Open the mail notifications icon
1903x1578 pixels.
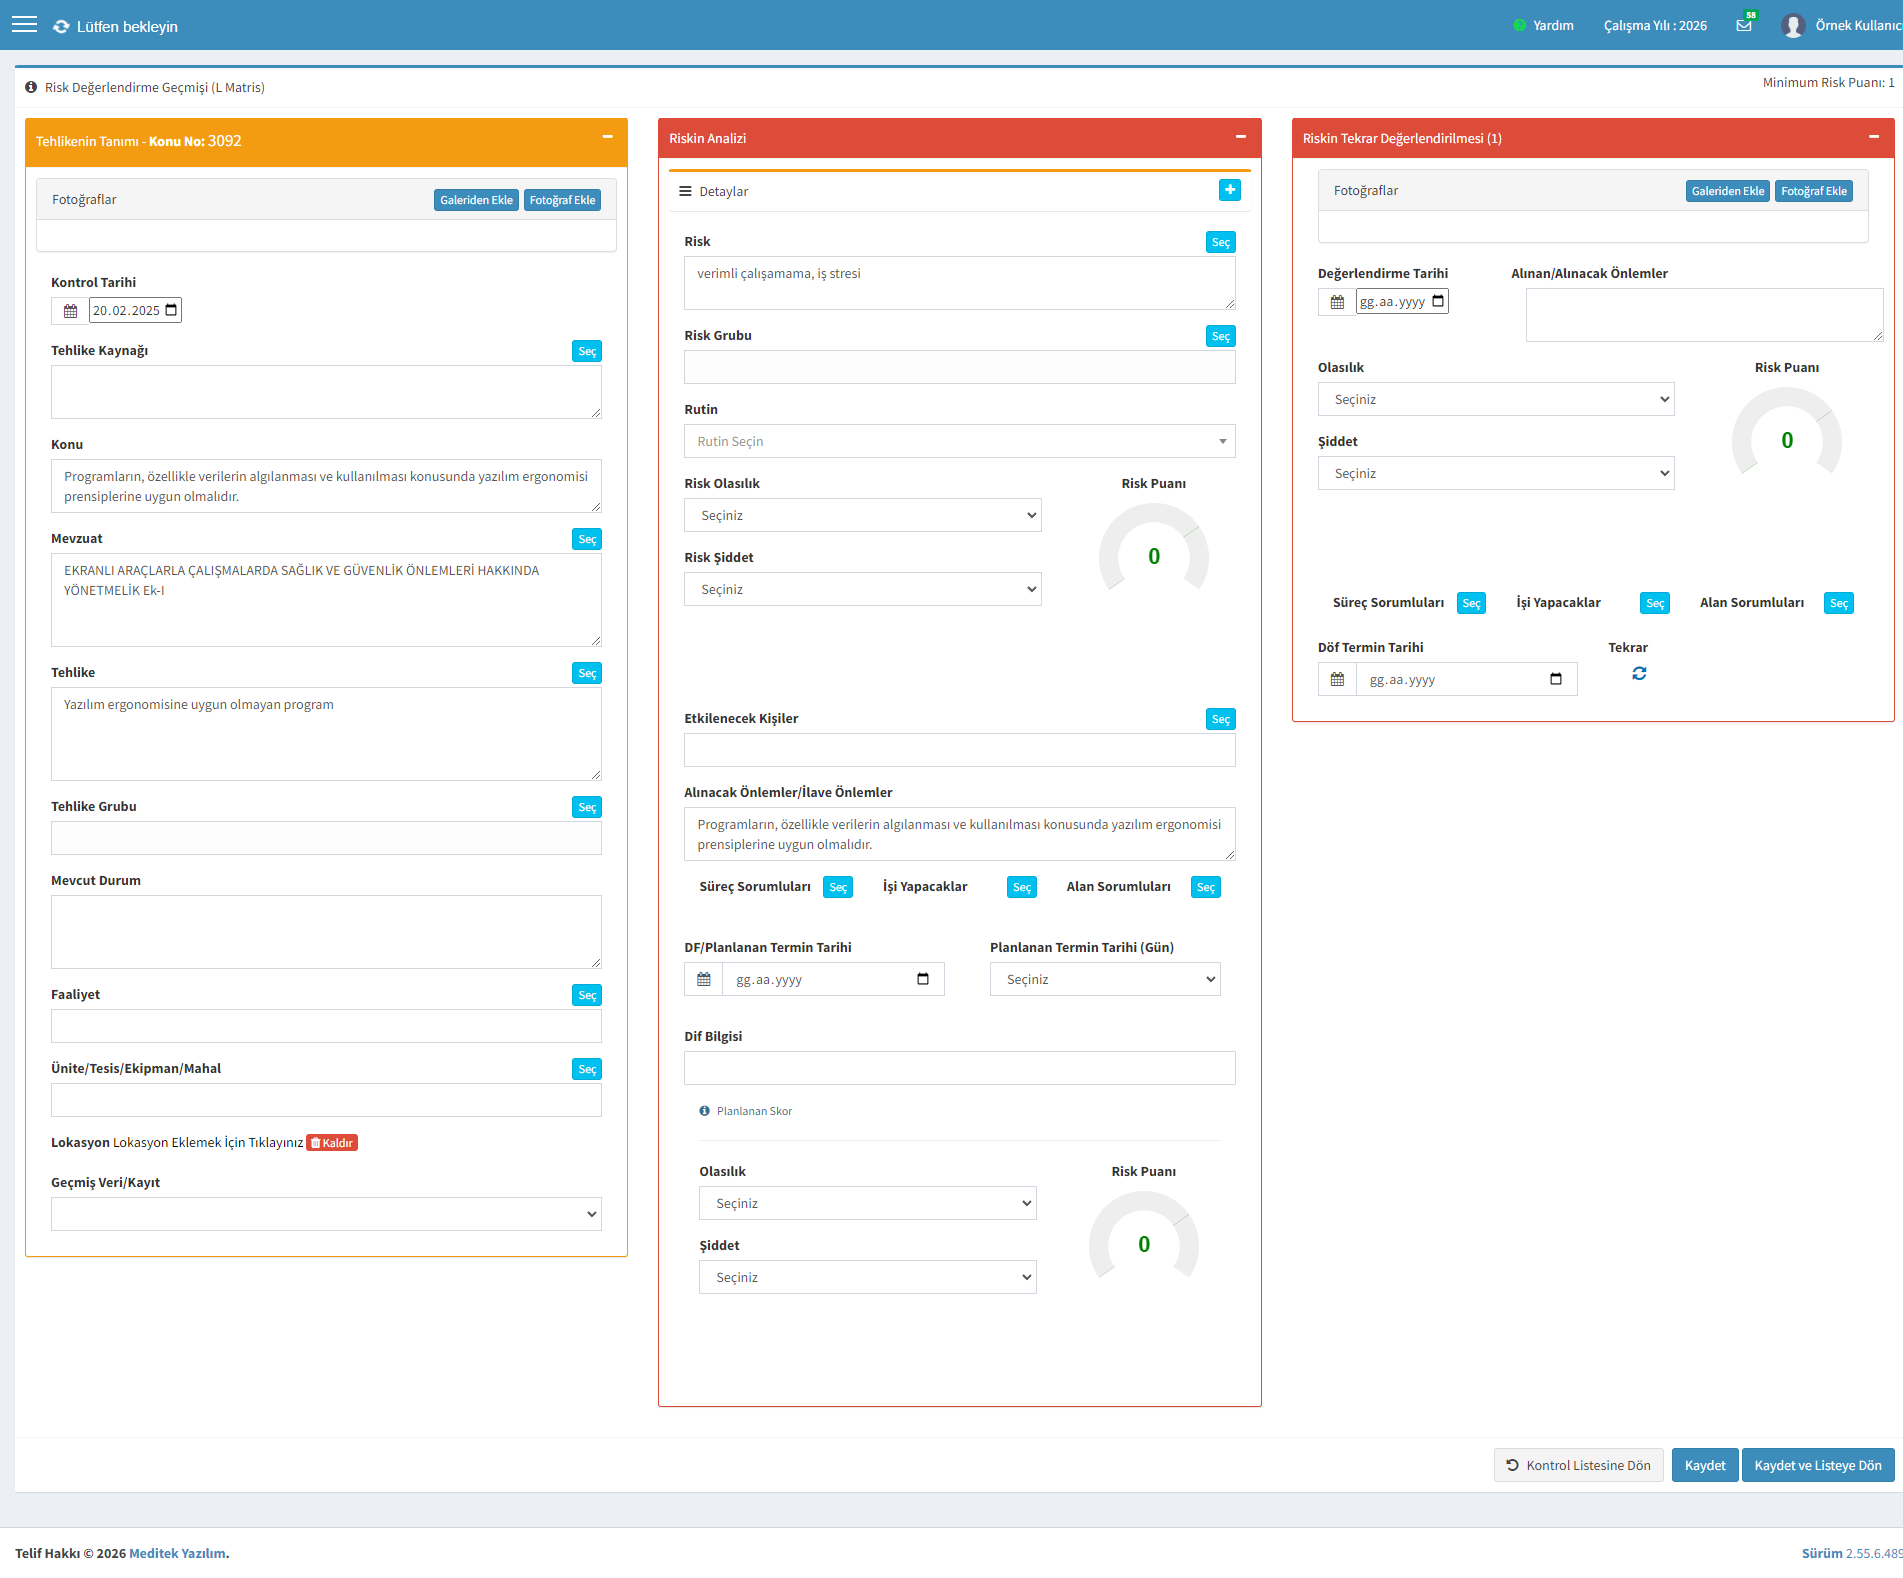(1744, 25)
